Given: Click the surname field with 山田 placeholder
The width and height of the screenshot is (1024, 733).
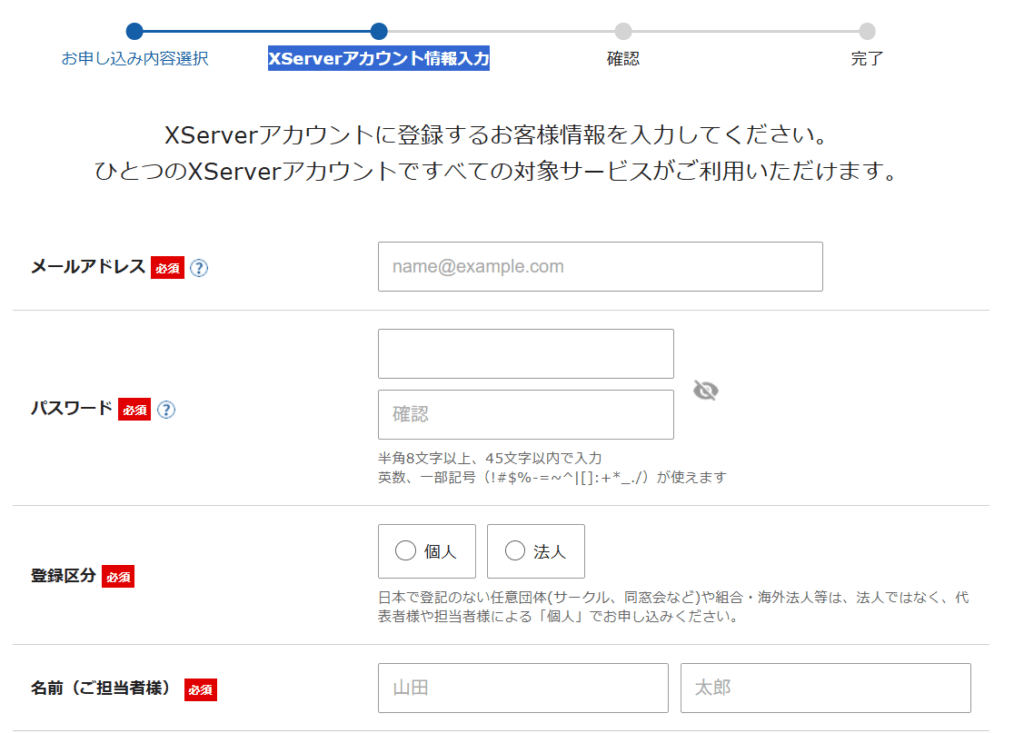Looking at the screenshot, I should click(x=523, y=688).
